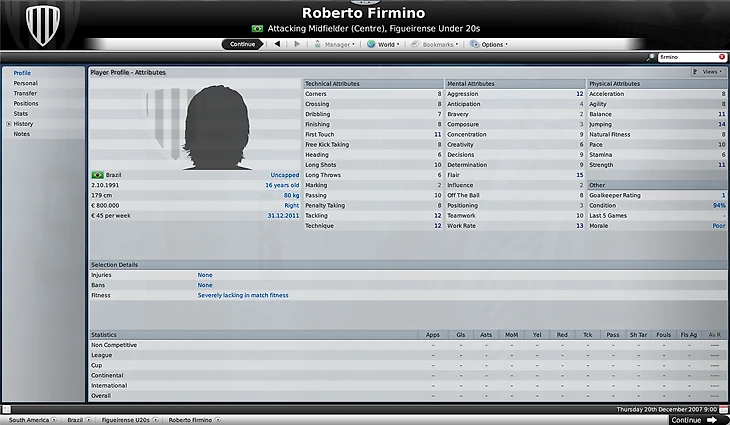The width and height of the screenshot is (730, 425).
Task: Click the magnifying glass search icon
Action: (650, 57)
